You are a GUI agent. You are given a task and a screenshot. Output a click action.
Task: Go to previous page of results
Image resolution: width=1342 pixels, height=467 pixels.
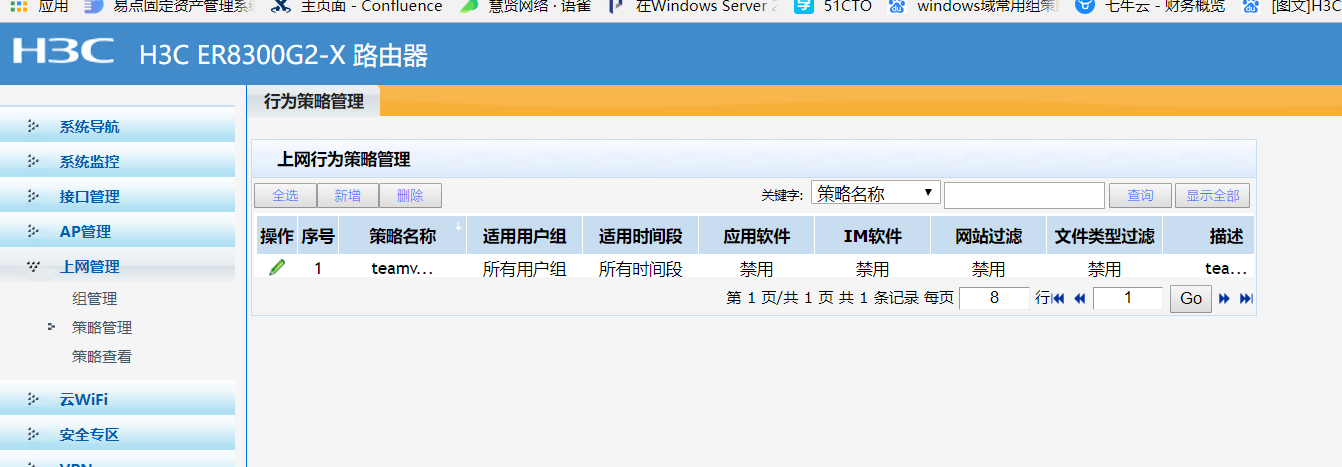pos(1079,298)
